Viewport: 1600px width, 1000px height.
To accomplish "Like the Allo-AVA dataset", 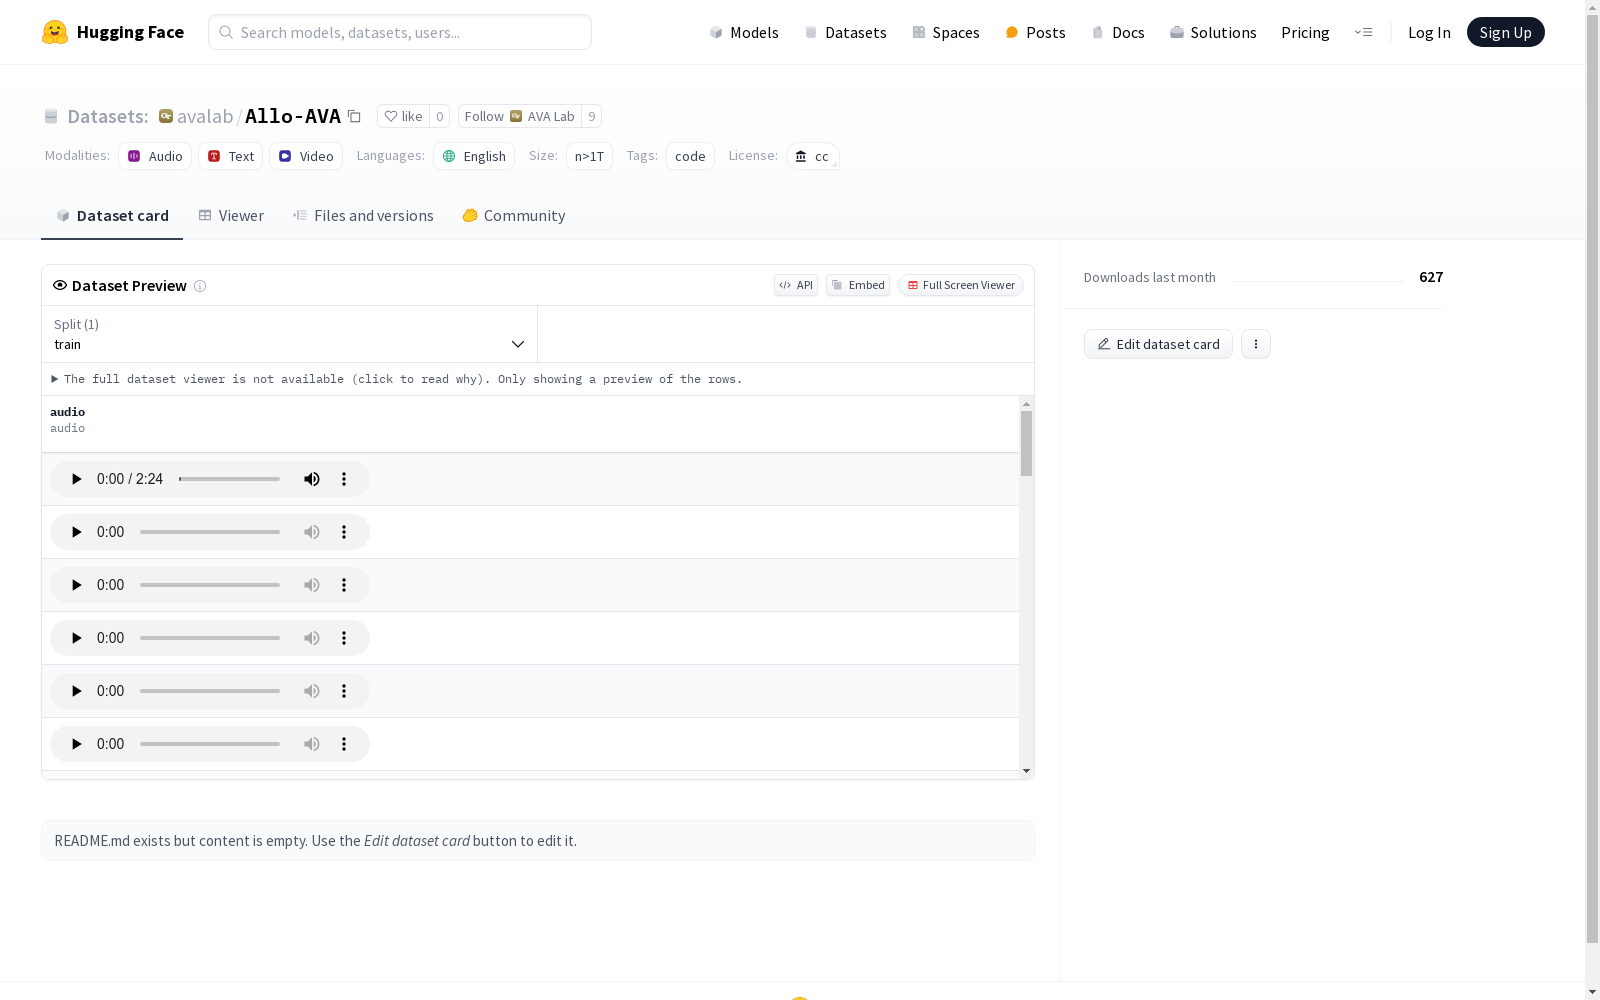I will point(404,116).
